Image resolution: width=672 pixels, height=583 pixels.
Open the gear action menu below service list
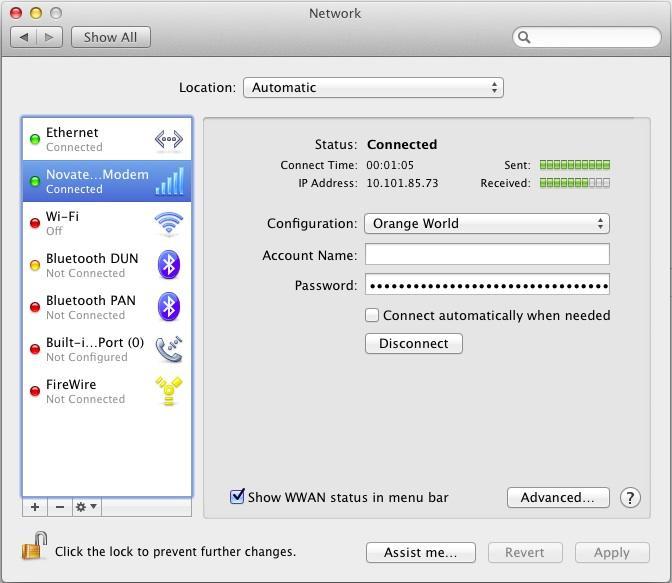pos(86,507)
